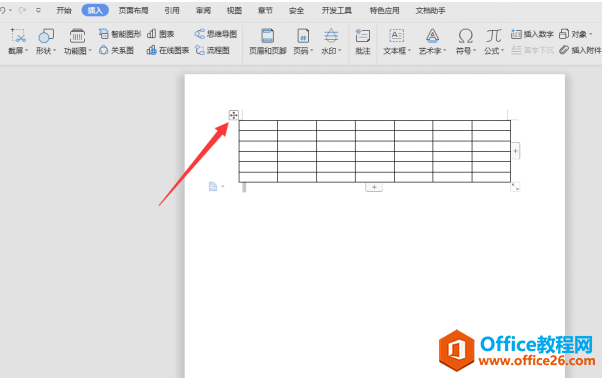Click the table resize handle at bottom-right corner
Image resolution: width=602 pixels, height=378 pixels.
pyautogui.click(x=515, y=187)
